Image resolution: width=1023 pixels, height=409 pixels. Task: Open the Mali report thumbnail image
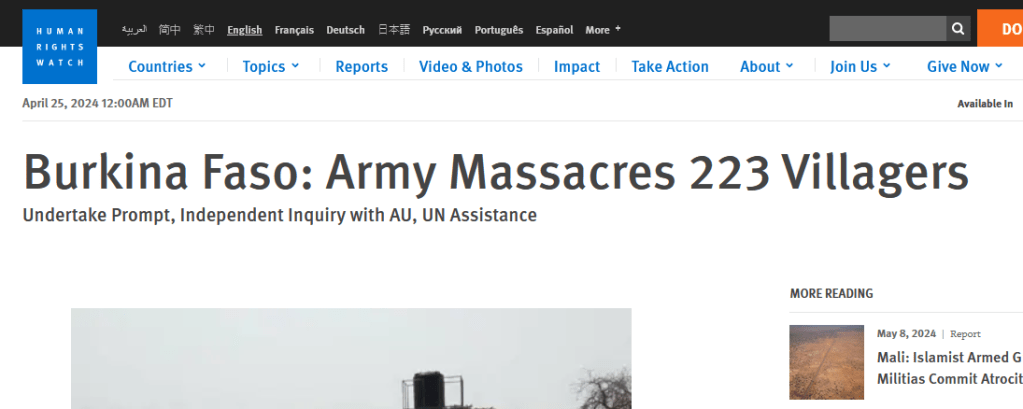(826, 362)
